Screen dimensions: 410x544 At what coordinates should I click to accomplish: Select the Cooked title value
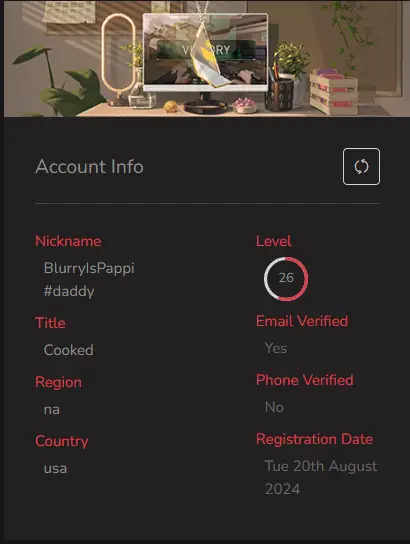point(69,350)
